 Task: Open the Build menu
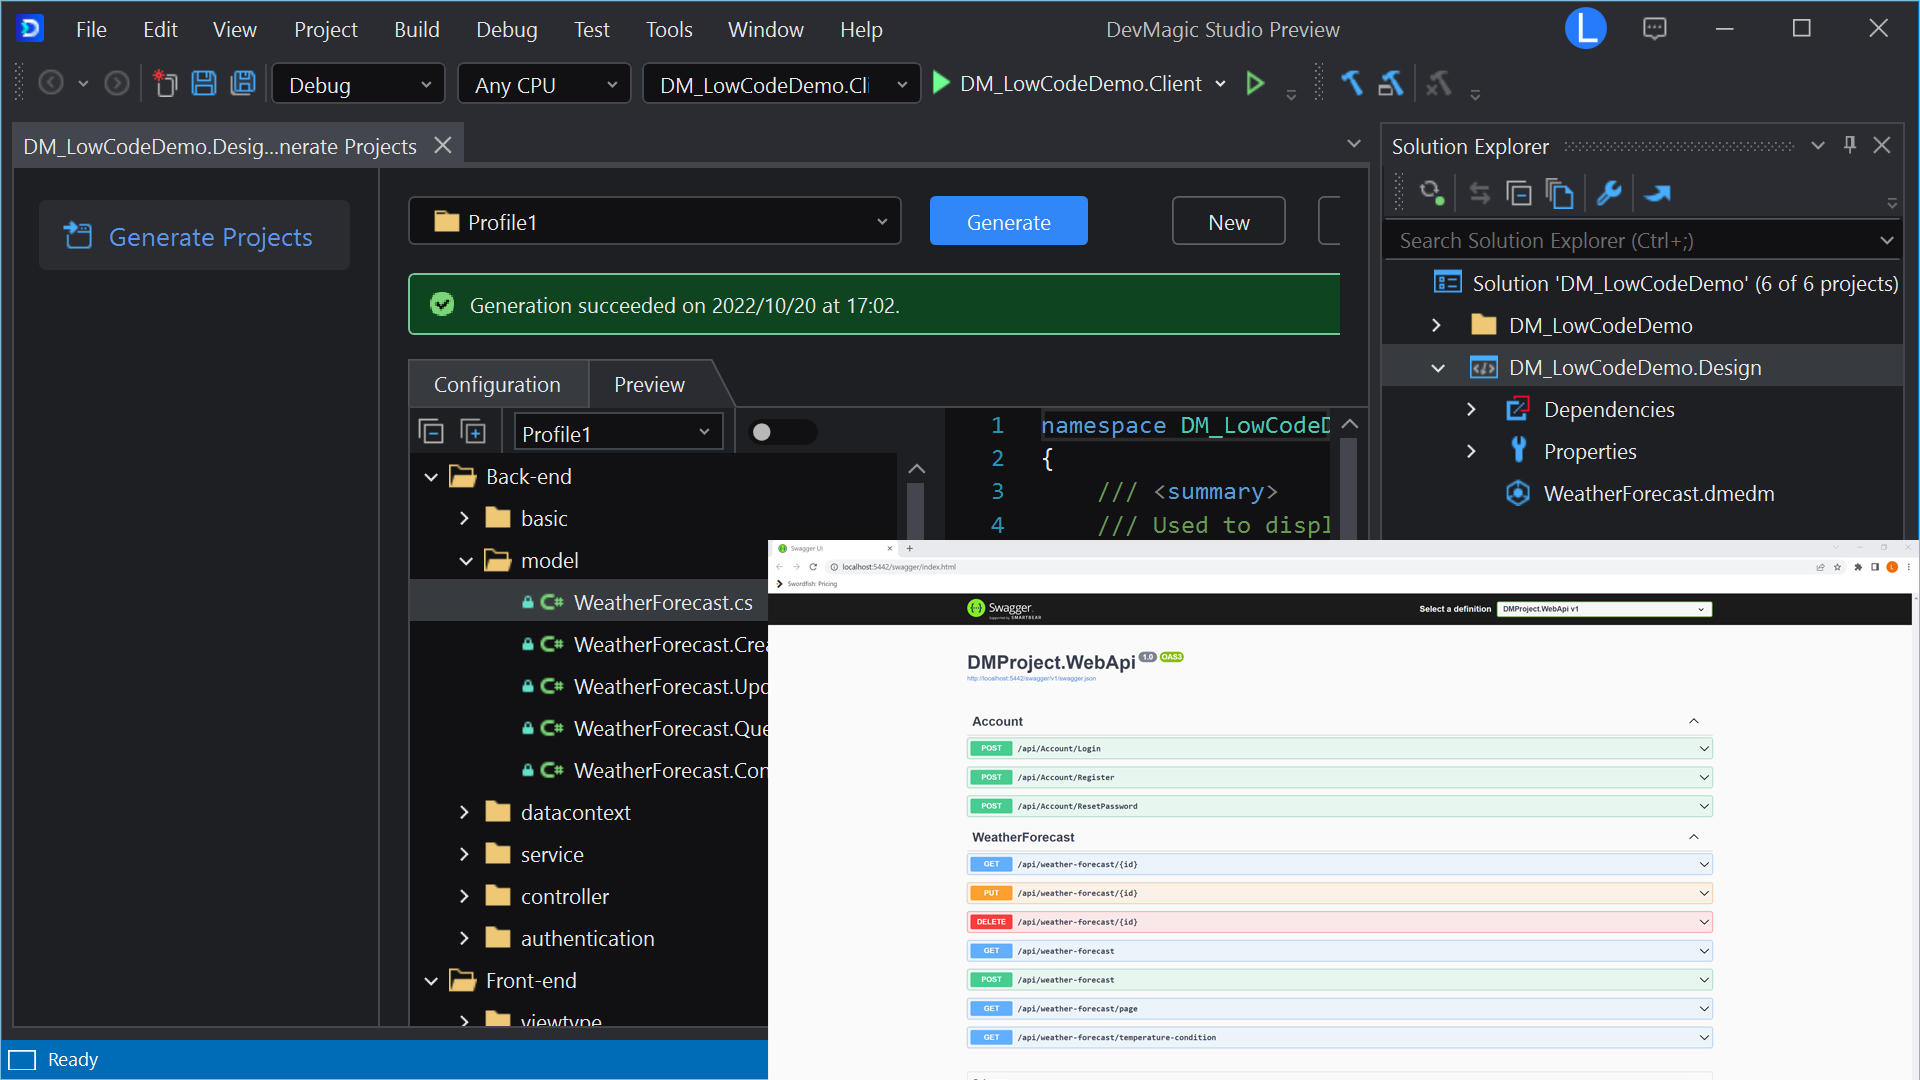pyautogui.click(x=417, y=29)
